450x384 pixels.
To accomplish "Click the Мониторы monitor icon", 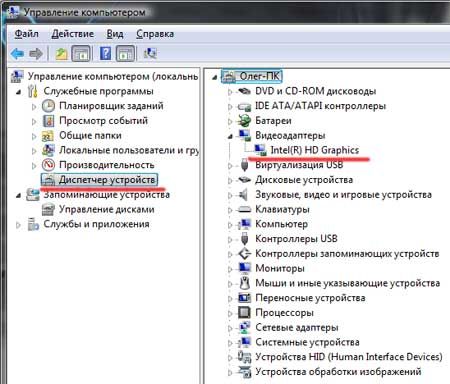I will [x=244, y=268].
